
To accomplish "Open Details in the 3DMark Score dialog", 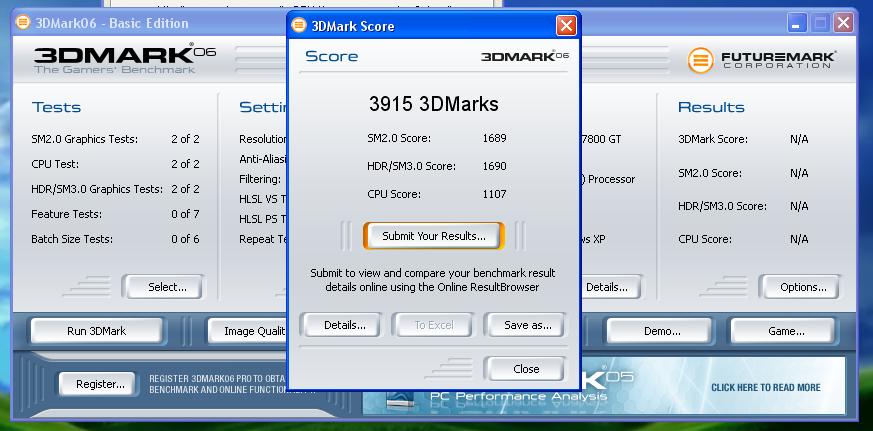I will [x=341, y=325].
